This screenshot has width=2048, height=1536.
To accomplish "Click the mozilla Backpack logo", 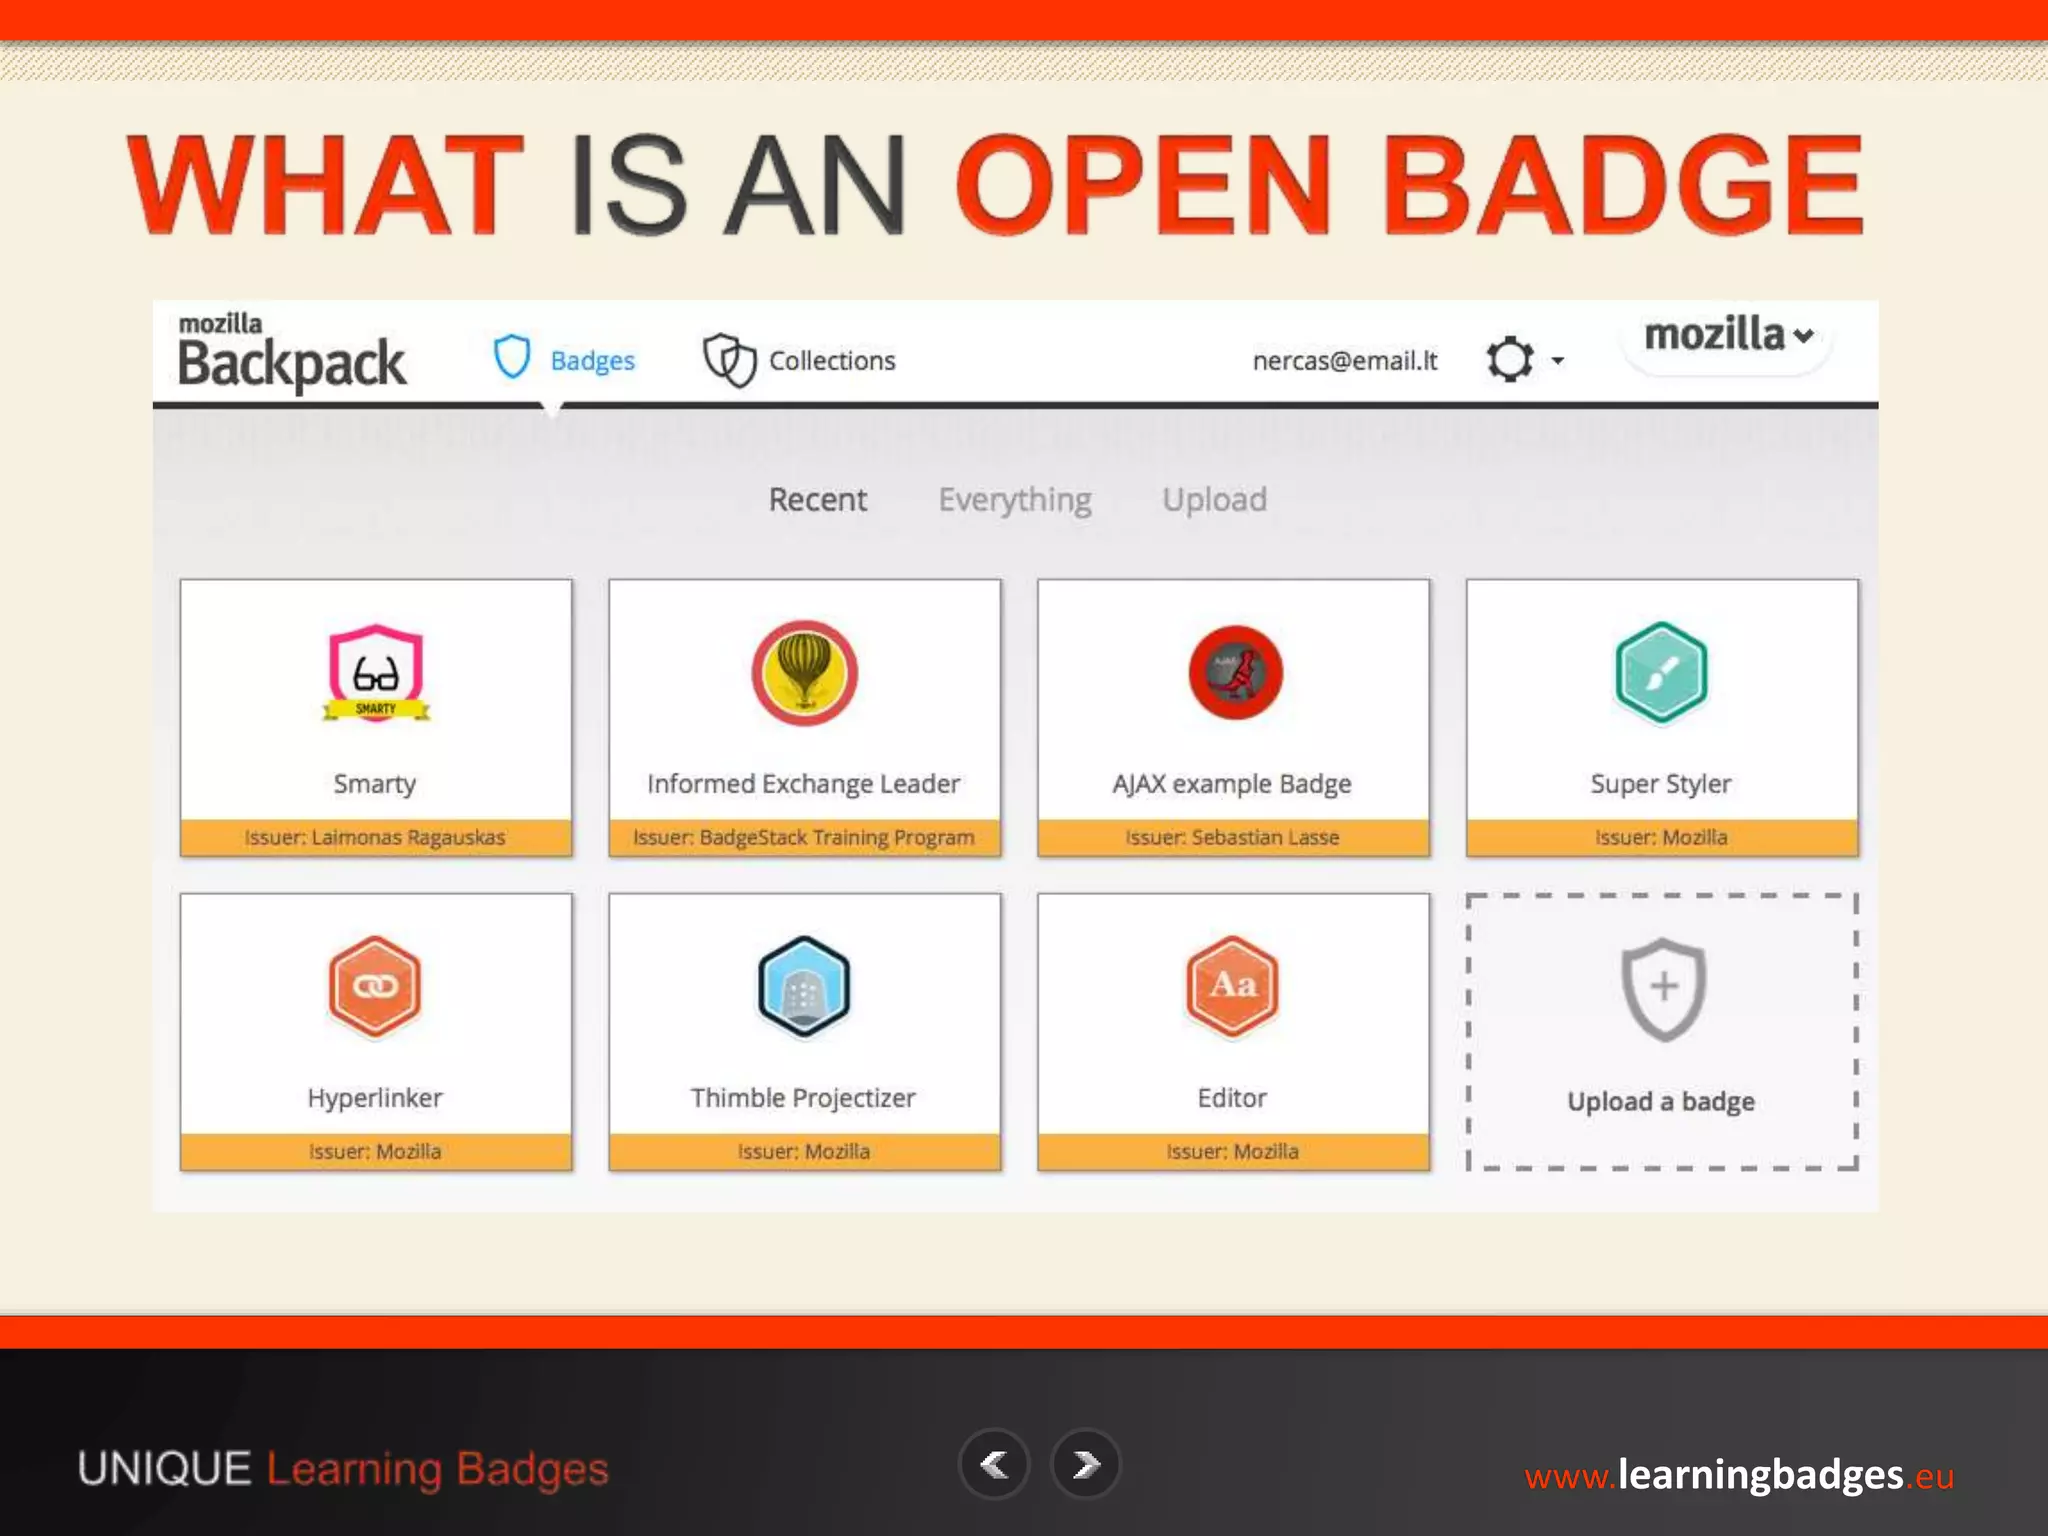I will pos(291,352).
